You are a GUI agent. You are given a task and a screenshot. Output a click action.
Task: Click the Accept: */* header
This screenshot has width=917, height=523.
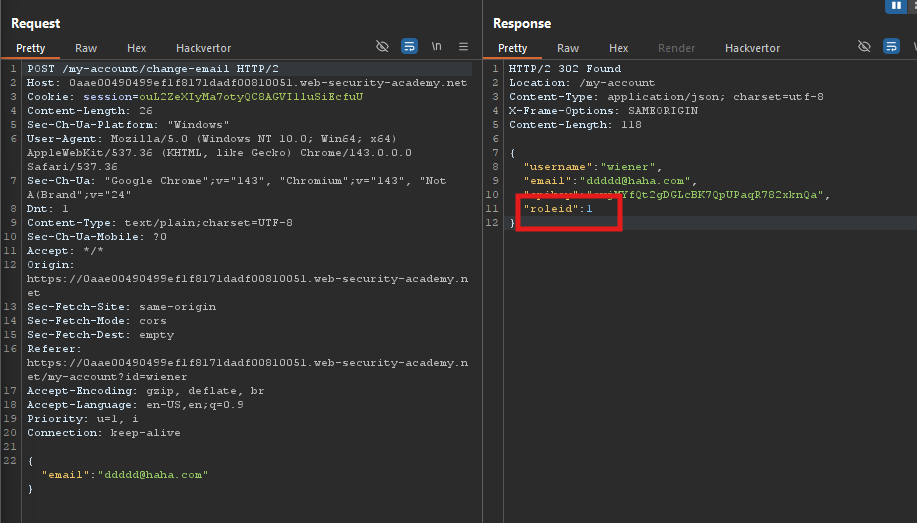[x=65, y=250]
